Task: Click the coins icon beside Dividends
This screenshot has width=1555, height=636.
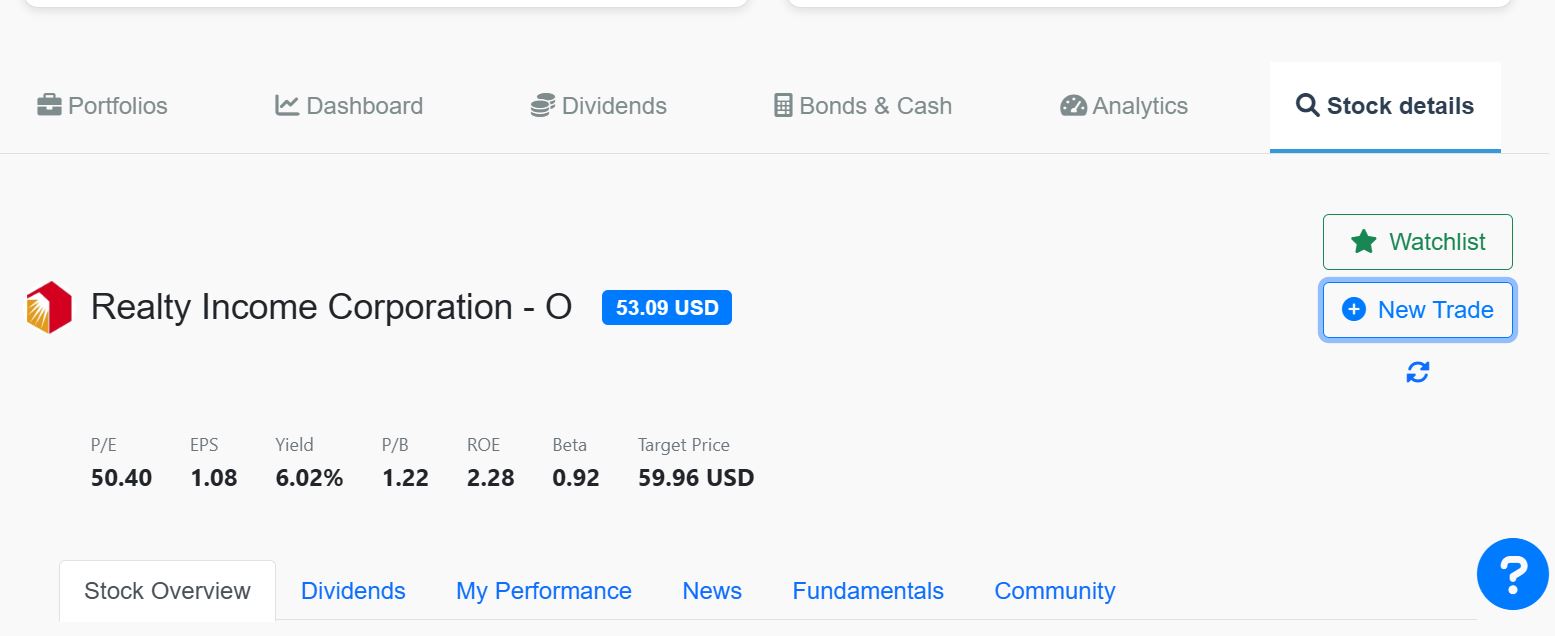Action: click(x=542, y=105)
